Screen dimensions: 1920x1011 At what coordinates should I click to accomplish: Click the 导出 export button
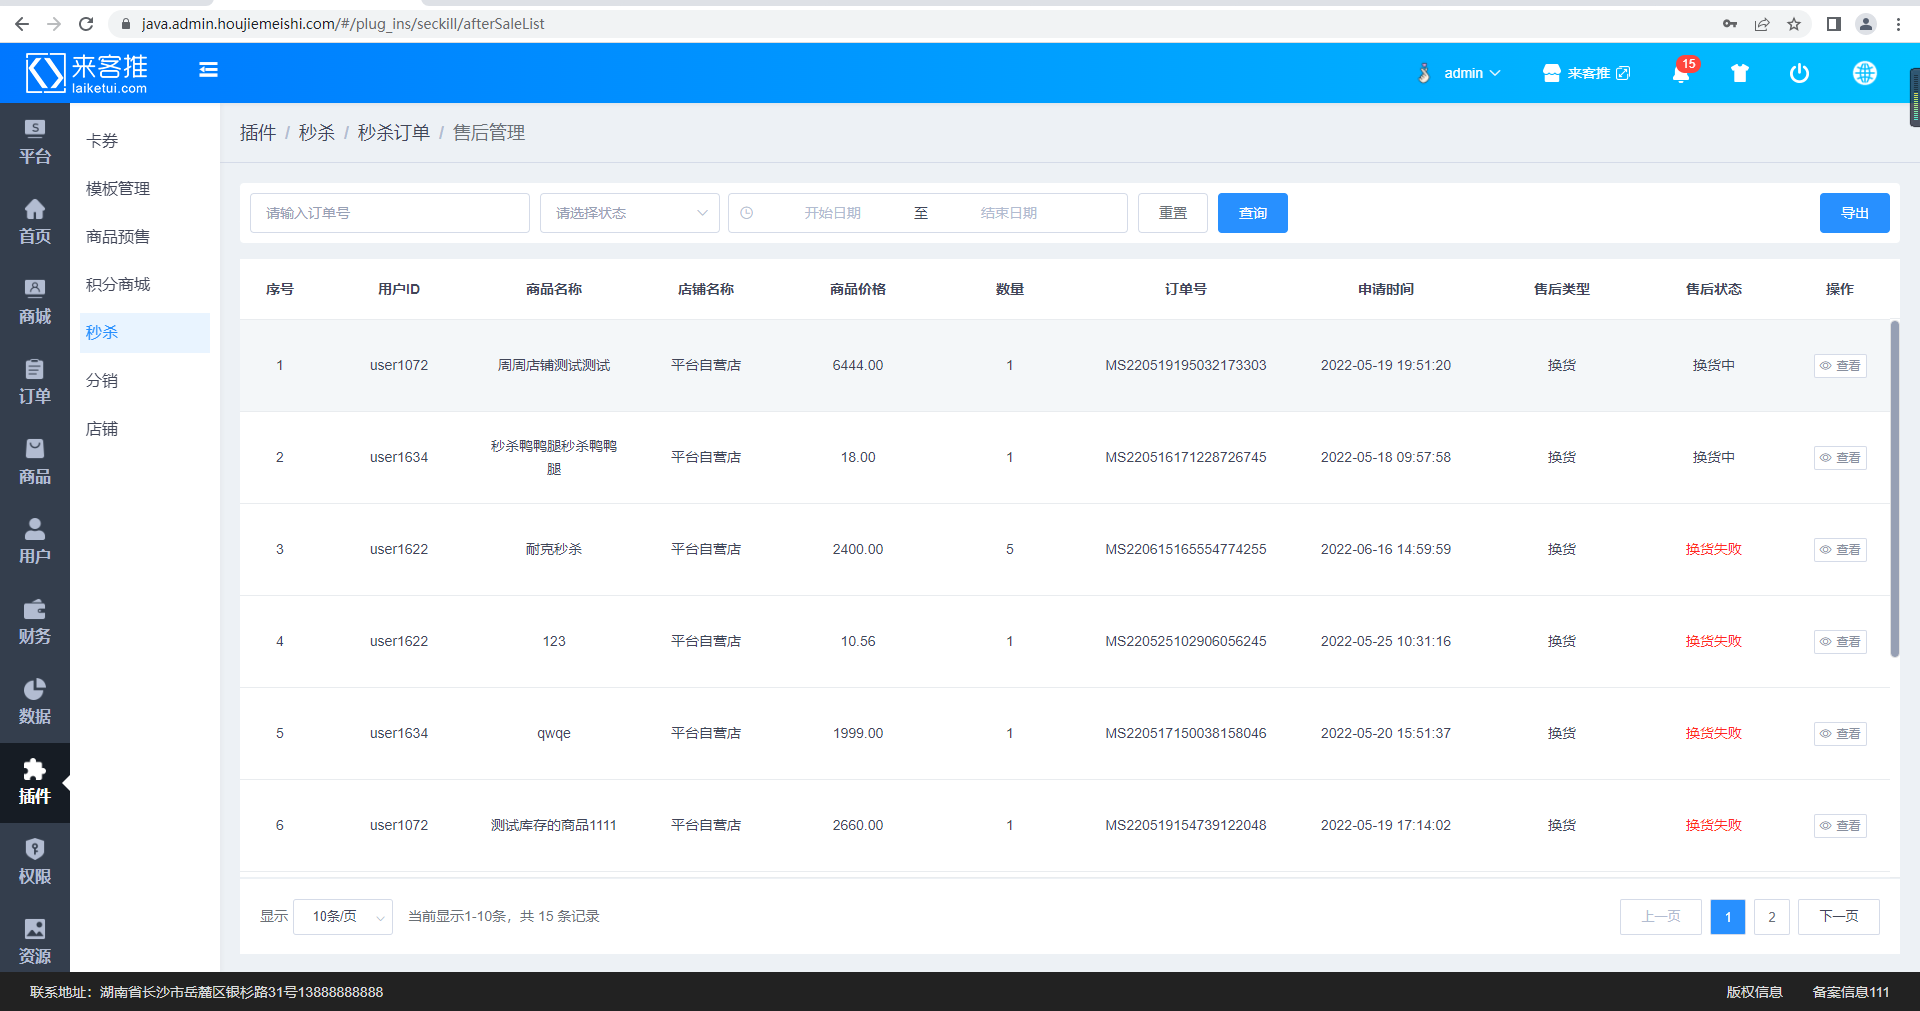point(1855,213)
